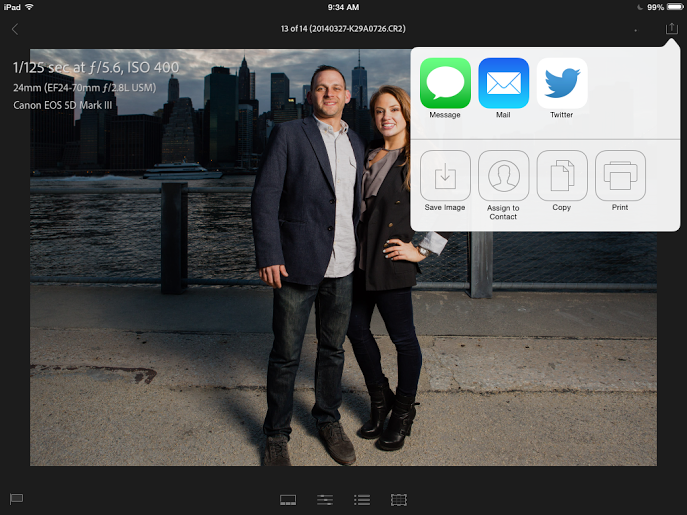The width and height of the screenshot is (687, 515).
Task: Tap the share icon at top right
Action: pos(671,29)
